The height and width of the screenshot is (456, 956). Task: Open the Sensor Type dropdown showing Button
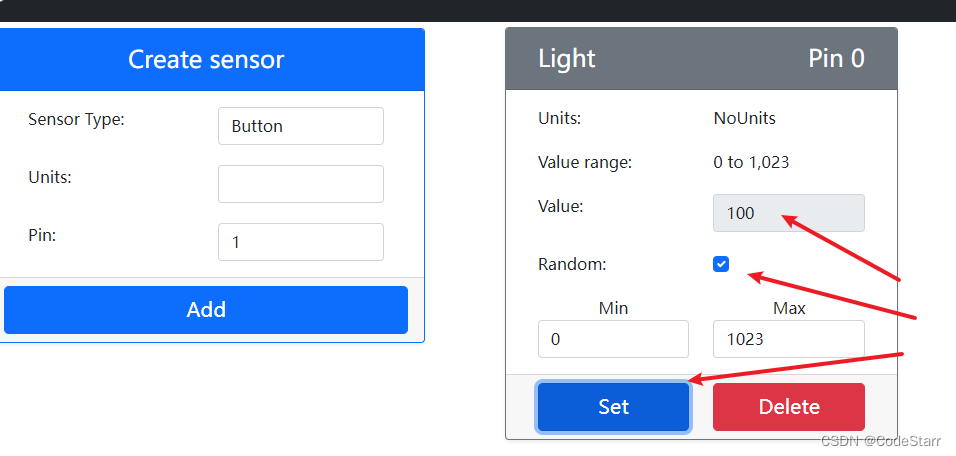pyautogui.click(x=301, y=126)
